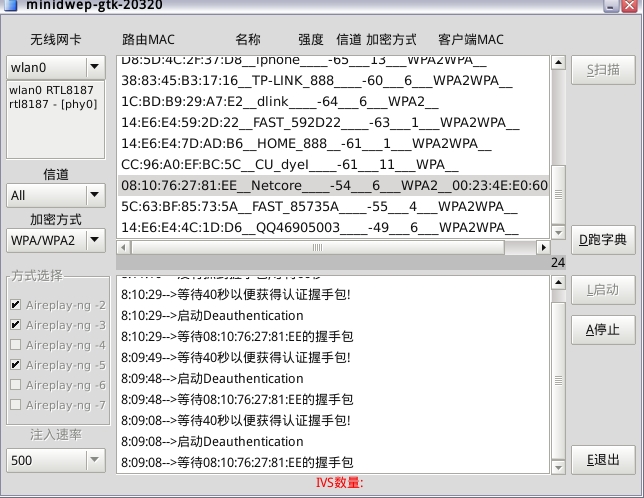Open the wlan0 wireless card dropdown
The width and height of the screenshot is (644, 498).
click(94, 67)
